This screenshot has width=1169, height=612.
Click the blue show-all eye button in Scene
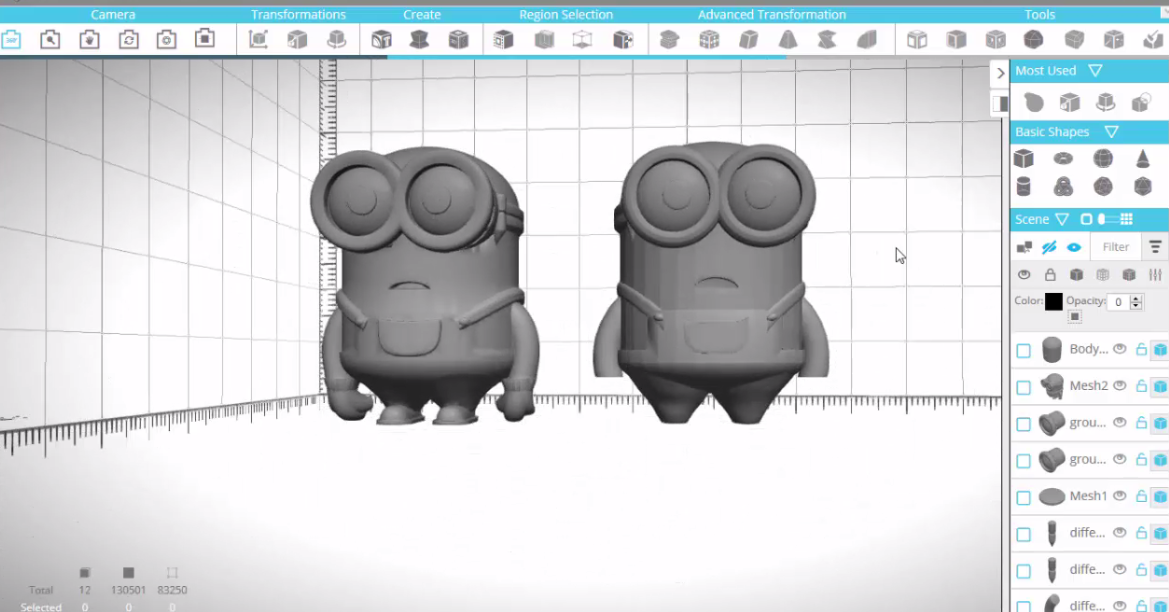[1074, 247]
